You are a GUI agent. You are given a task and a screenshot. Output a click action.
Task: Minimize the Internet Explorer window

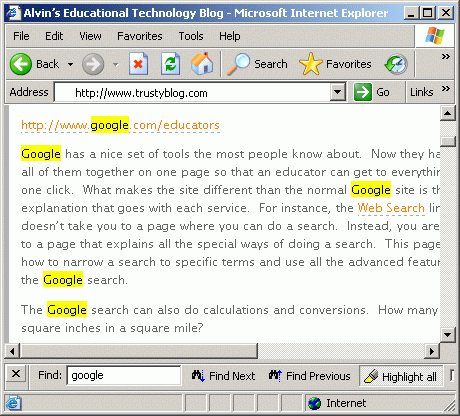coord(412,13)
